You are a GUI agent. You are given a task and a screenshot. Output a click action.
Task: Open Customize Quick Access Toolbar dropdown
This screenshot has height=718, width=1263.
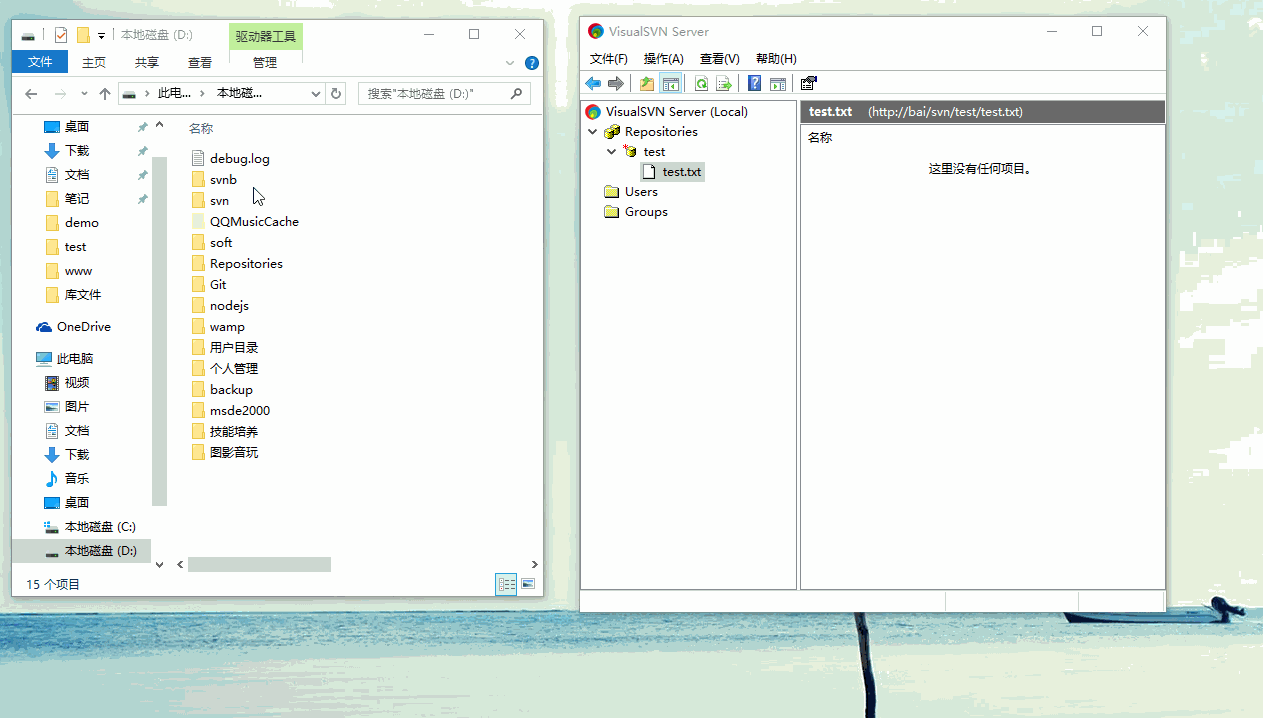pyautogui.click(x=101, y=36)
